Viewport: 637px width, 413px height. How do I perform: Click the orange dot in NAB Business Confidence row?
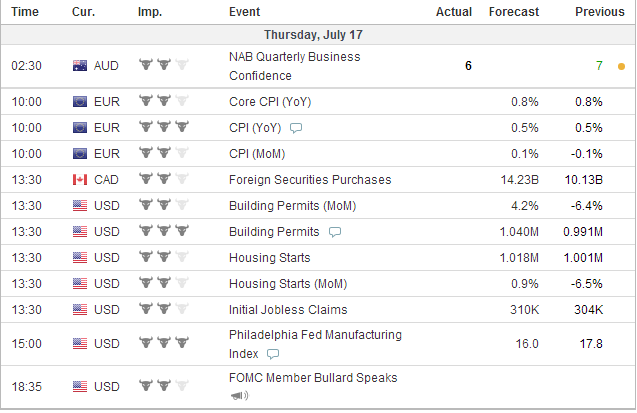[x=621, y=66]
